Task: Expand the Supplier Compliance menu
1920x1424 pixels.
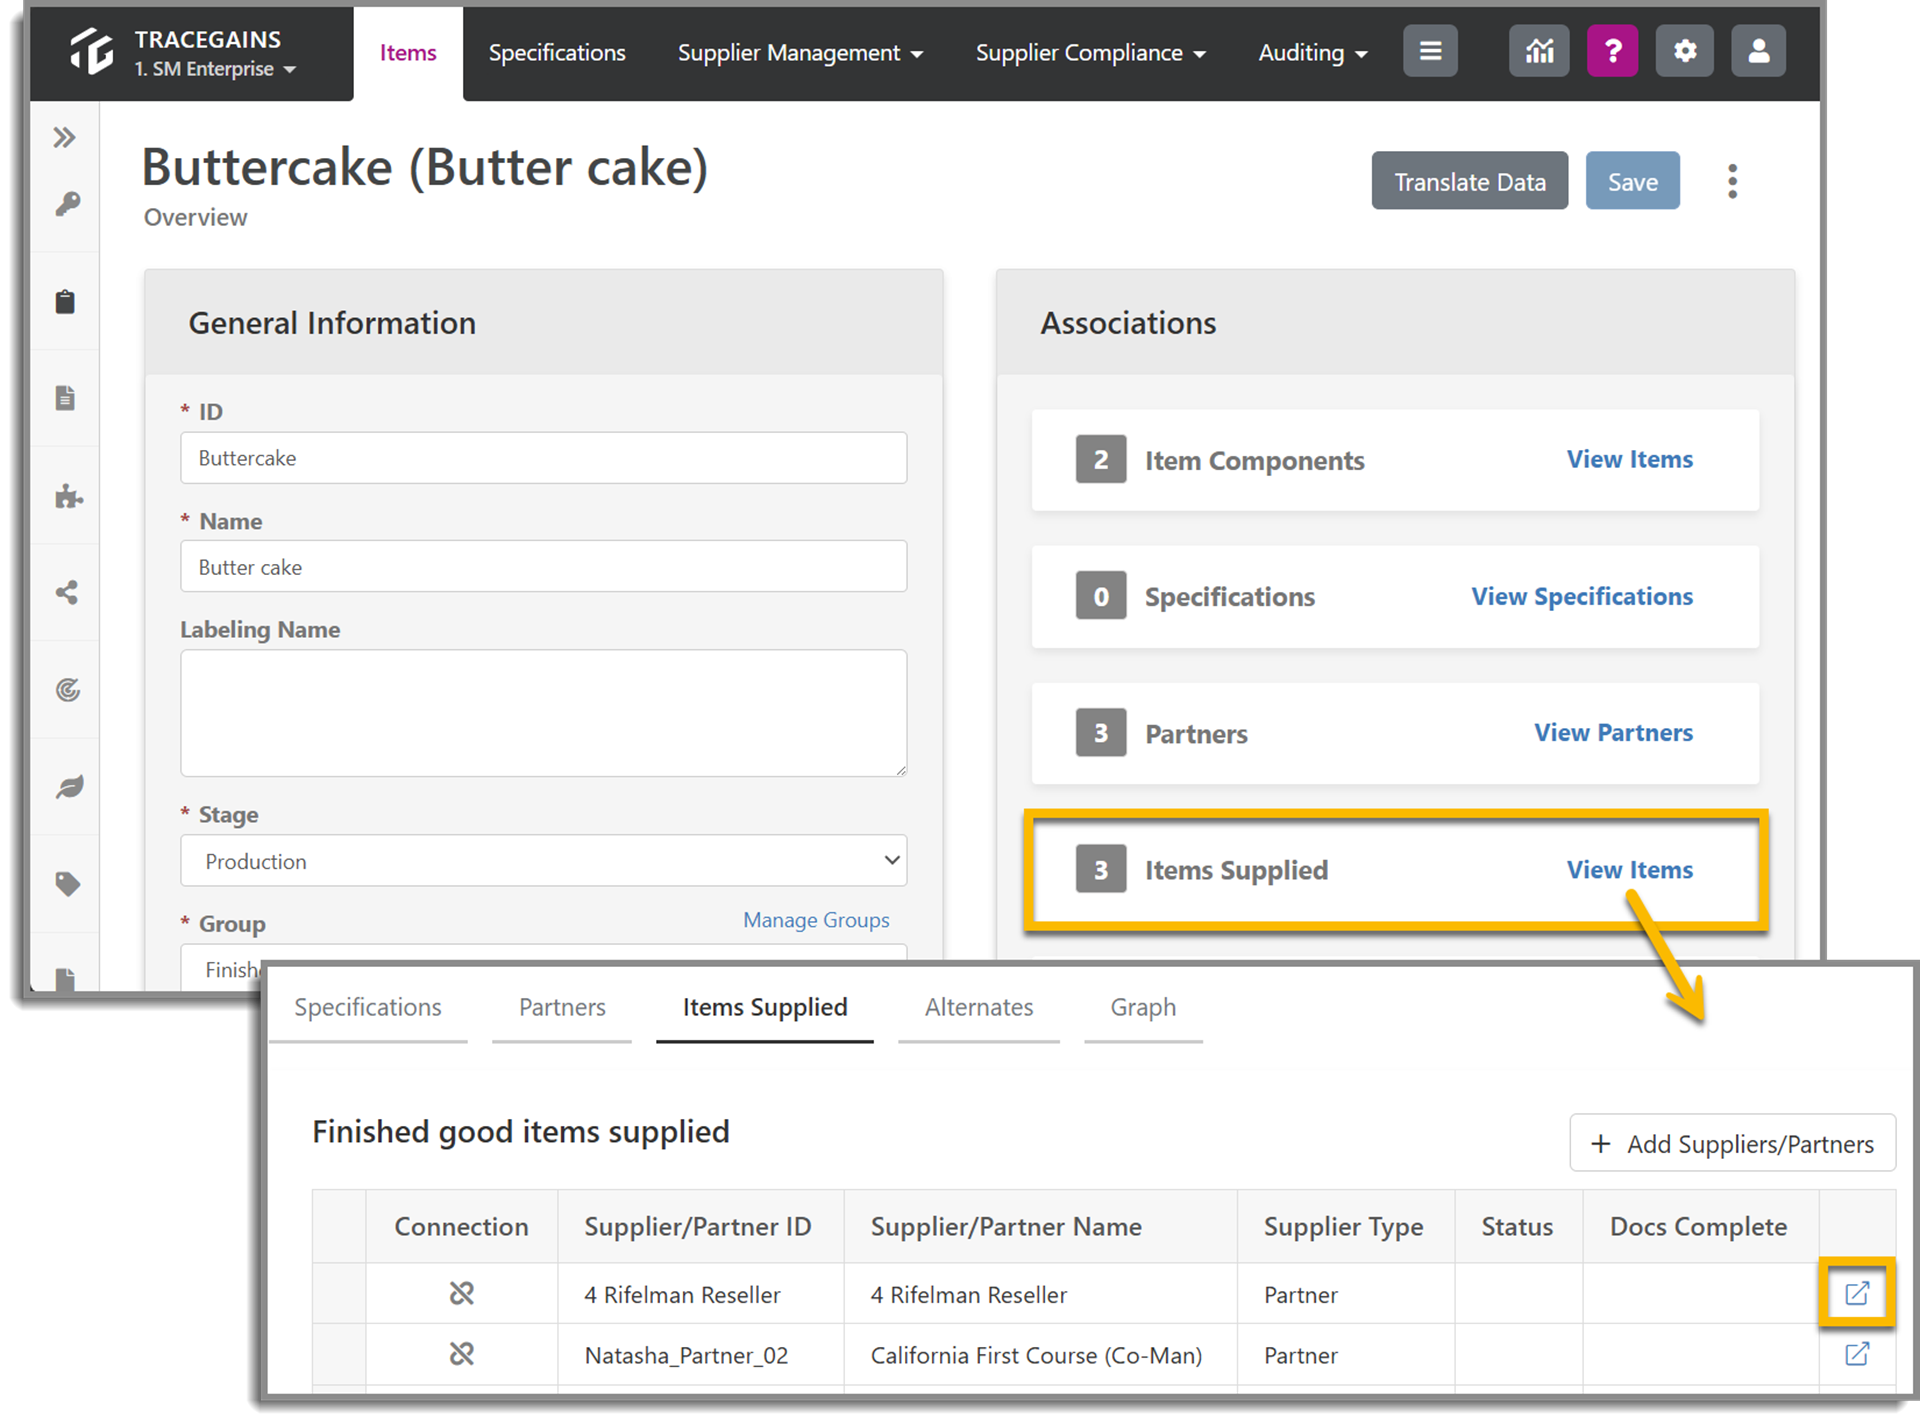Action: [x=1091, y=53]
